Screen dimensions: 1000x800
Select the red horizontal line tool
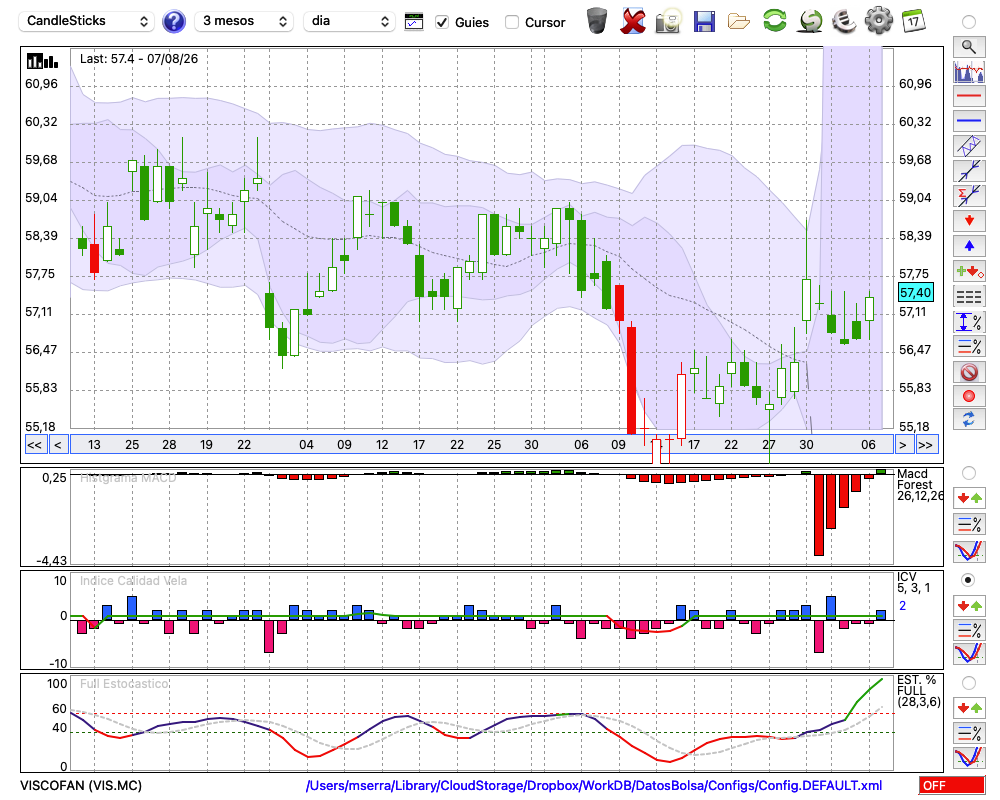(x=969, y=96)
